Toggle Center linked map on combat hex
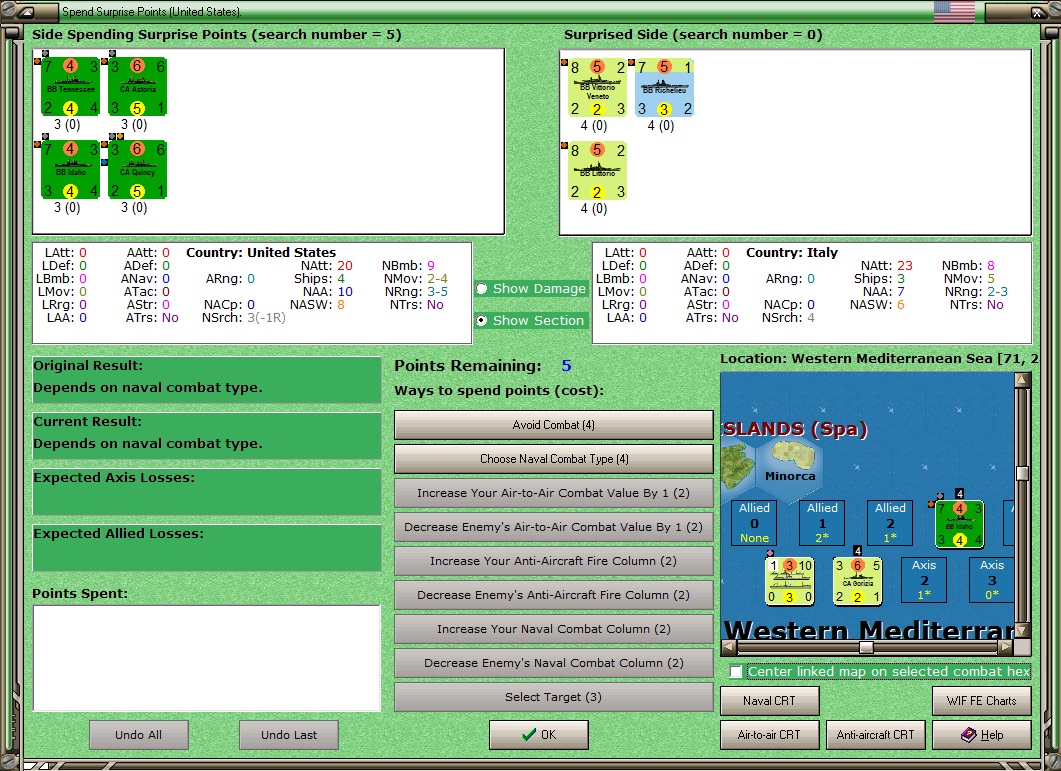Screen dimensions: 1061x771 pyautogui.click(x=737, y=671)
